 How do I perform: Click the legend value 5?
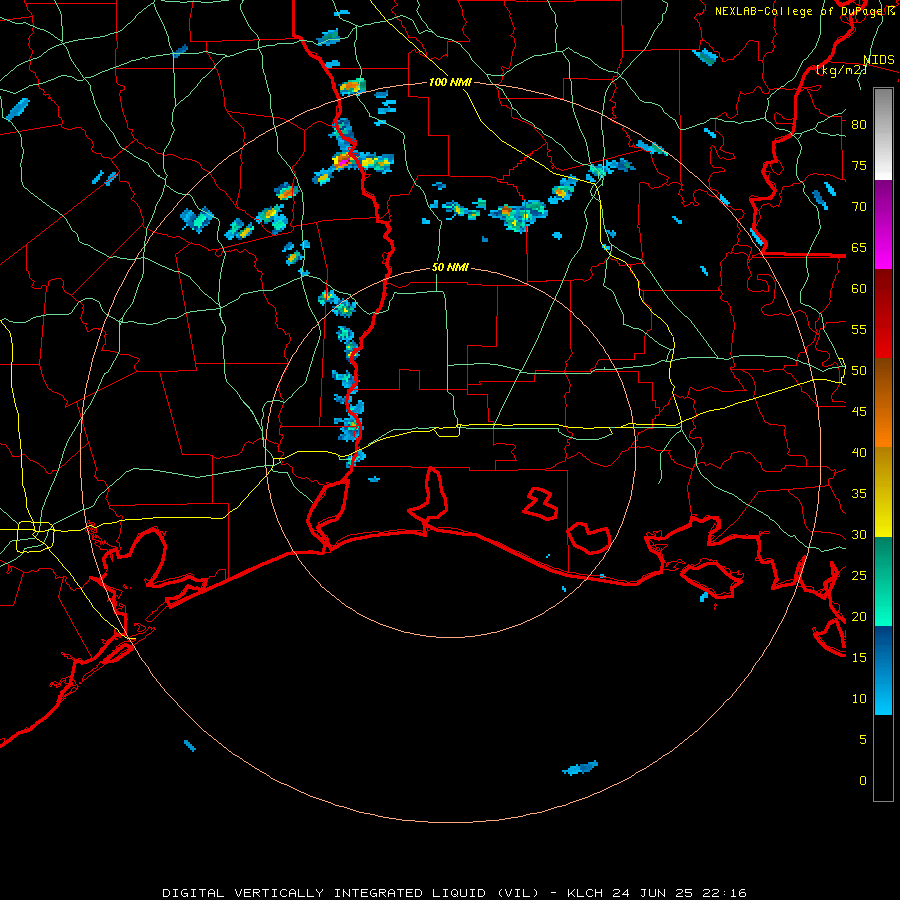click(x=863, y=740)
